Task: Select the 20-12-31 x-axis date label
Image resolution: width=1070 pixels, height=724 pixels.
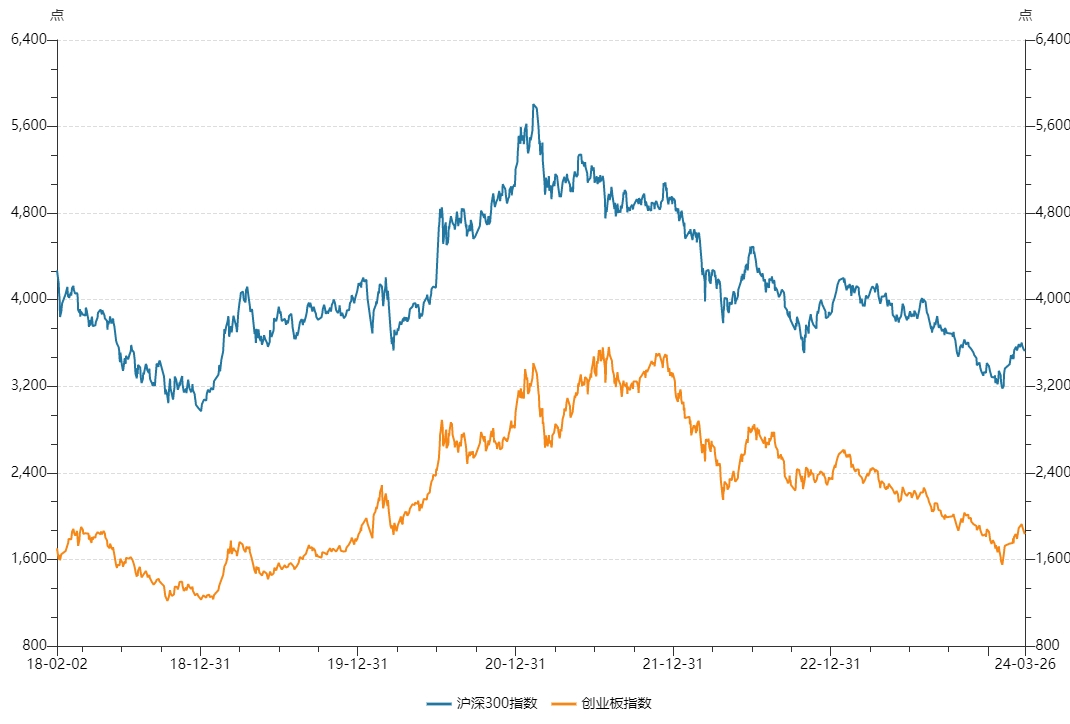Action: pyautogui.click(x=515, y=664)
